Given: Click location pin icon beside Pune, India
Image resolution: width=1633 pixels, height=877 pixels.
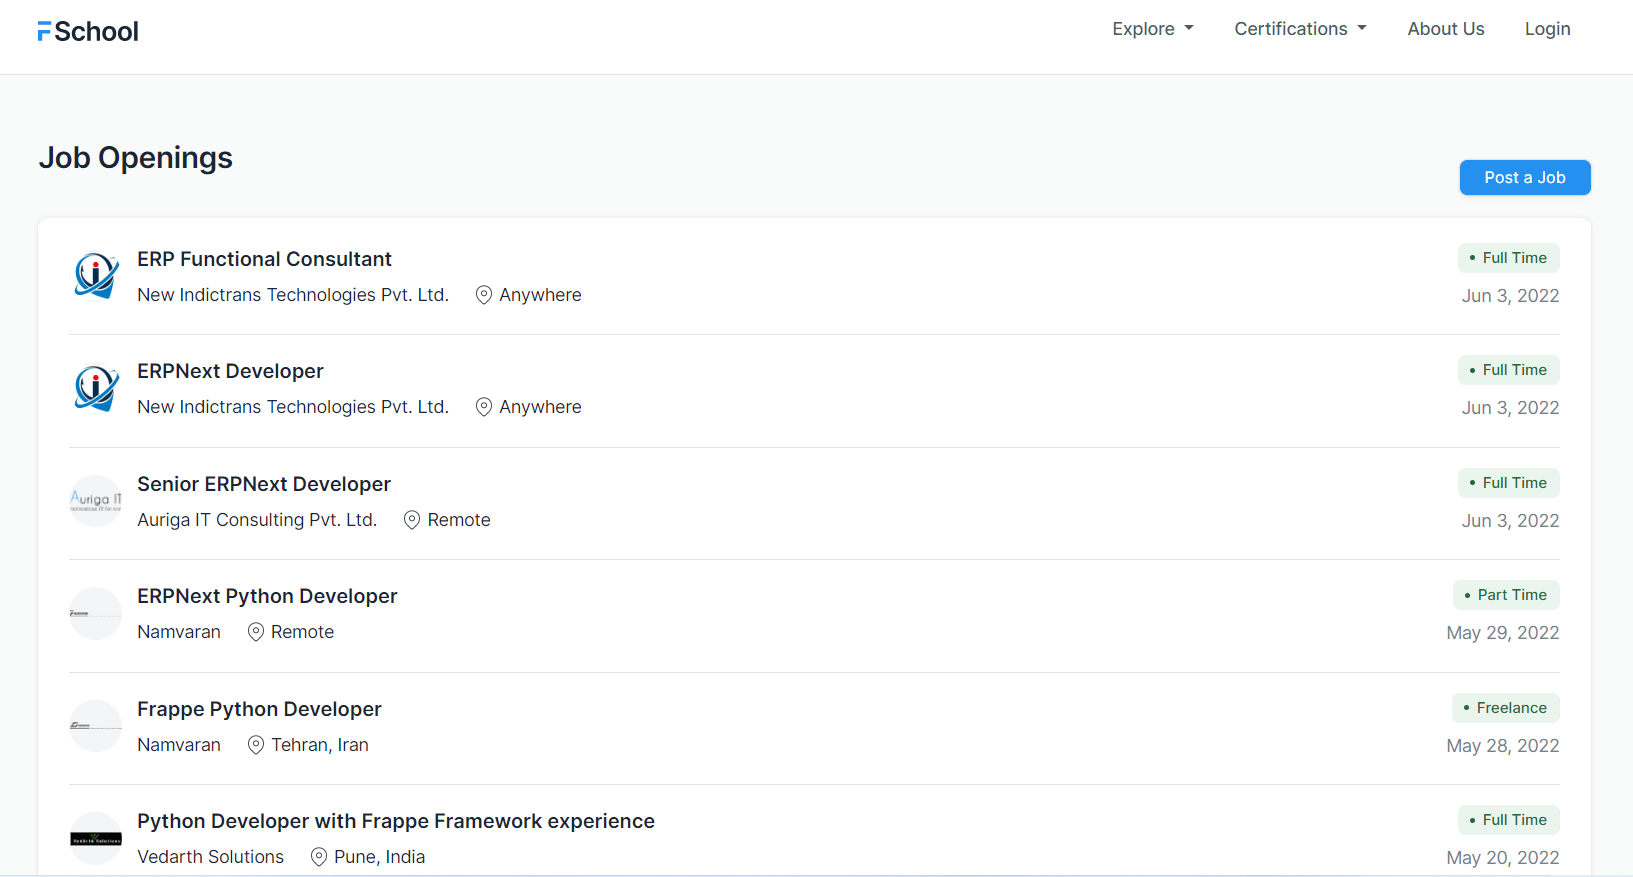Looking at the screenshot, I should tap(319, 857).
